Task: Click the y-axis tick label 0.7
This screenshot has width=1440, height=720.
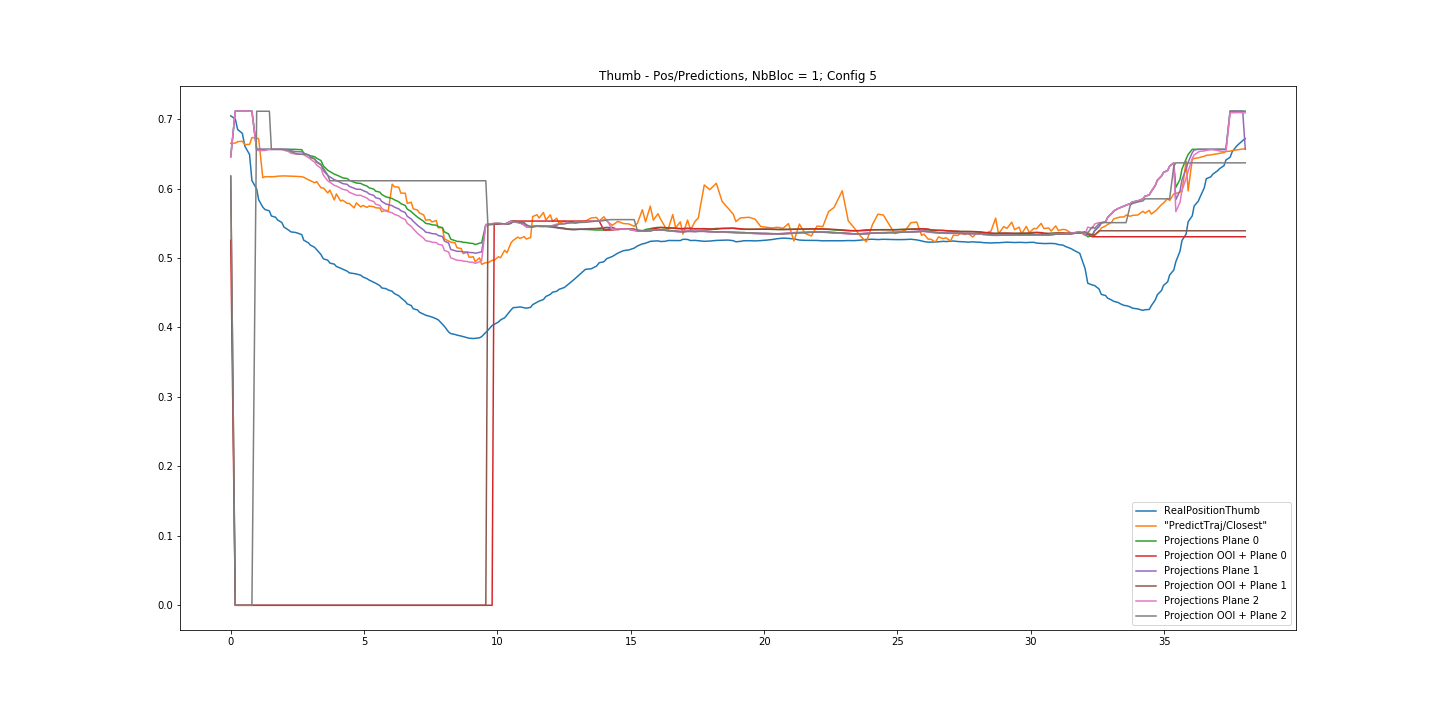Action: [x=162, y=119]
